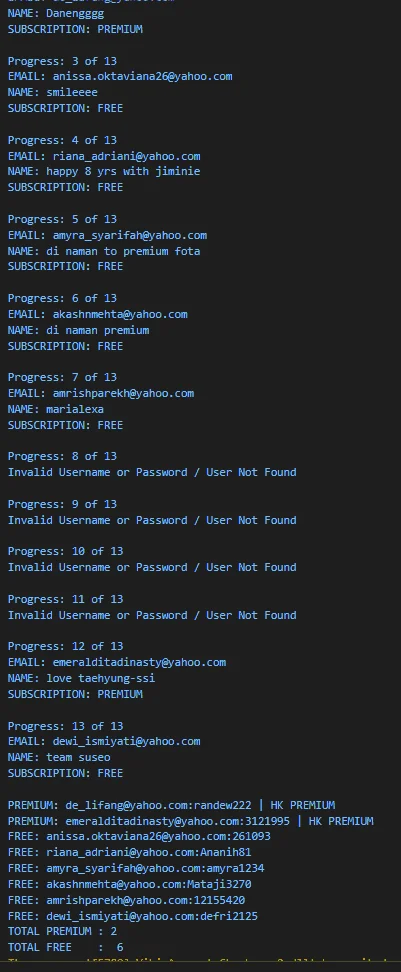Click the 'Progress: 10 of 13' text
The image size is (401, 972).
[x=65, y=551]
